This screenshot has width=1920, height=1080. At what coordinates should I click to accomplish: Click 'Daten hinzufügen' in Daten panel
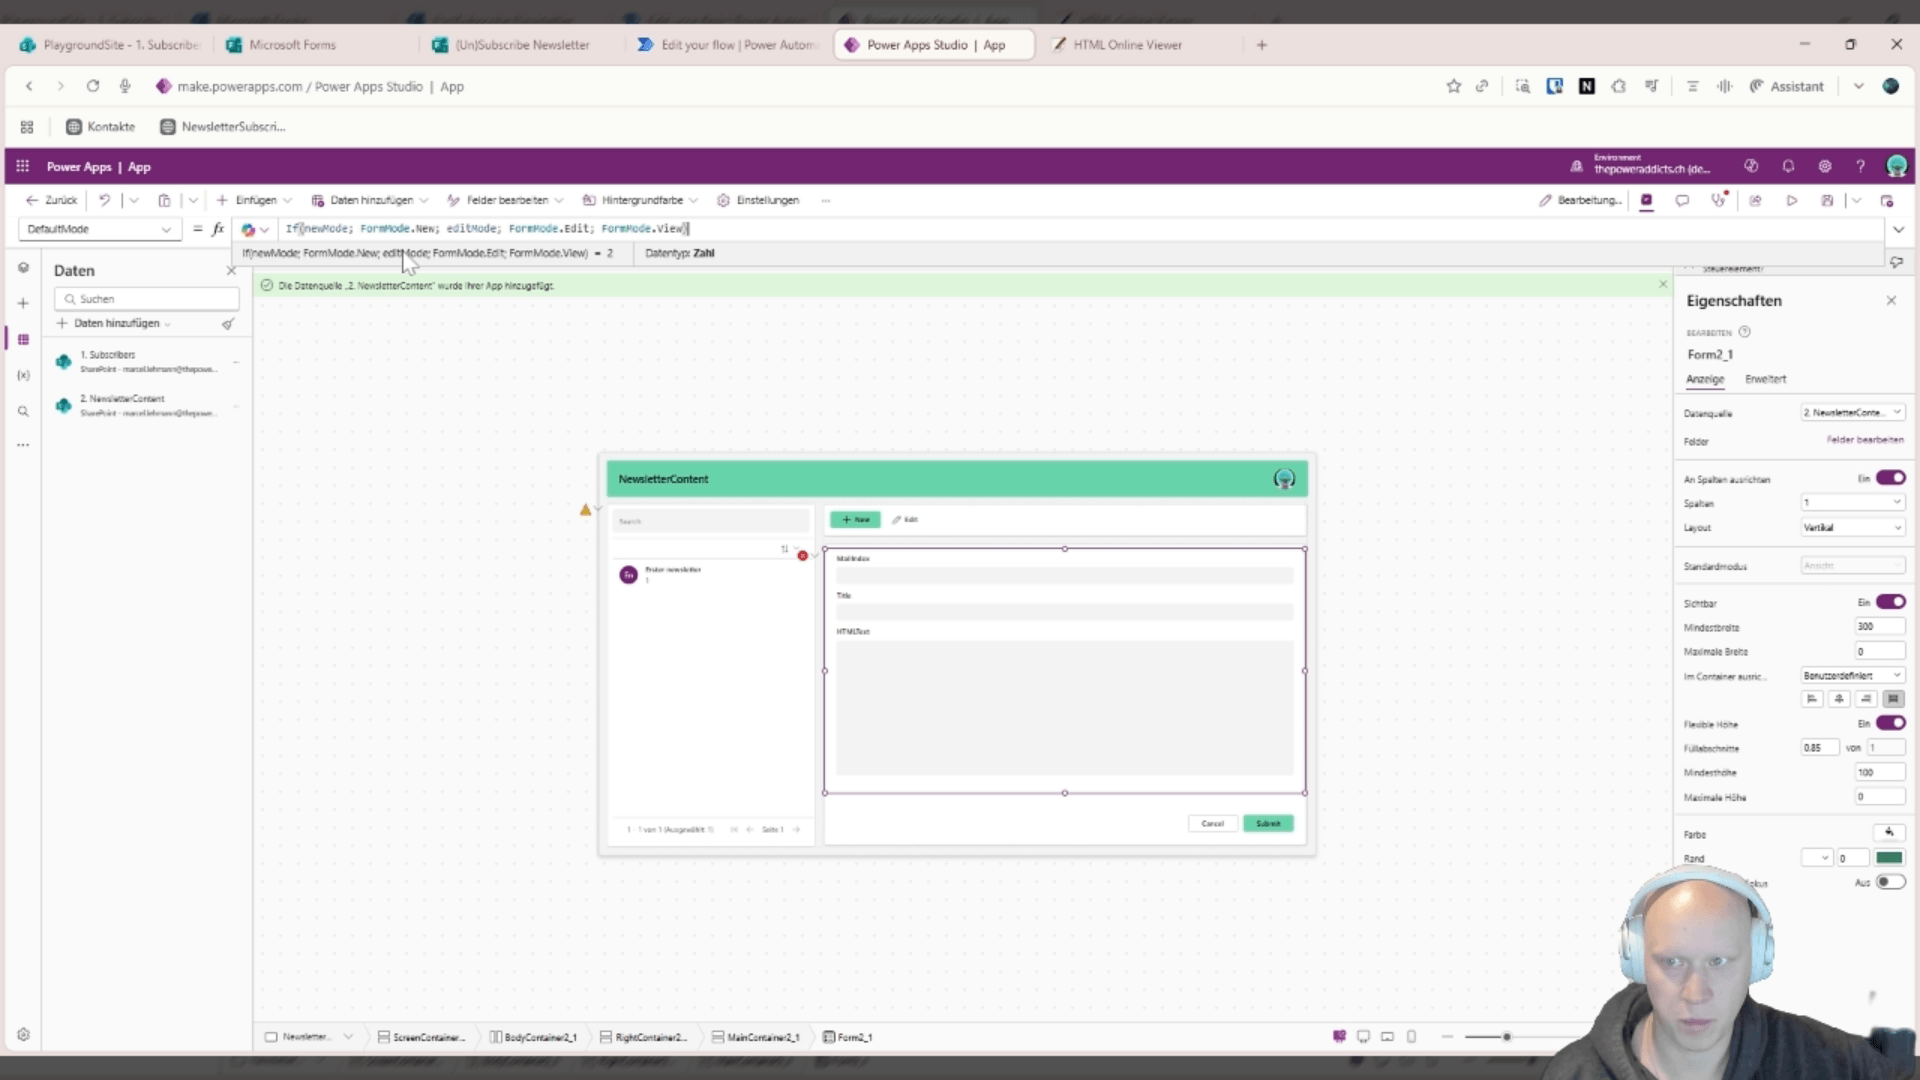(113, 323)
